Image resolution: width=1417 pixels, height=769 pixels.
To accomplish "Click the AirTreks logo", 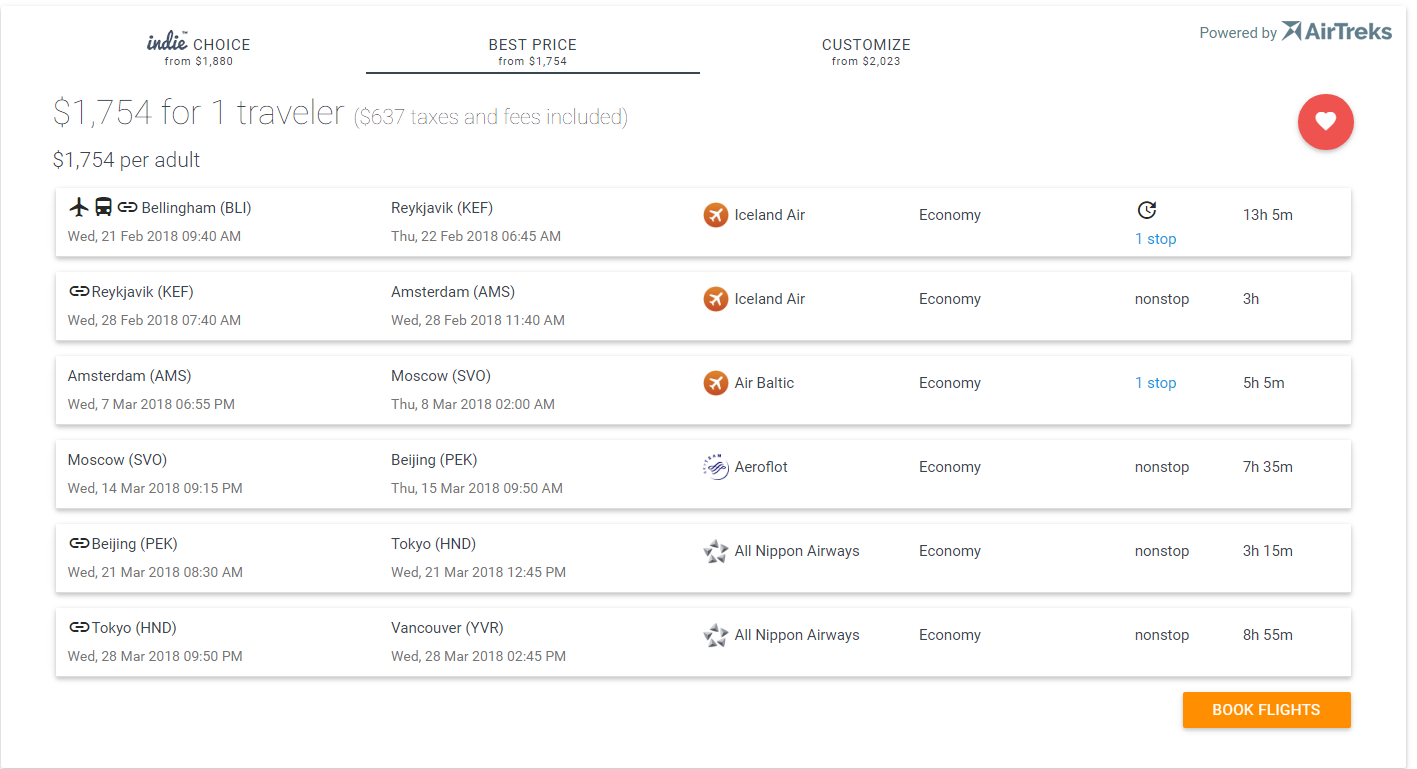I will tap(1336, 32).
